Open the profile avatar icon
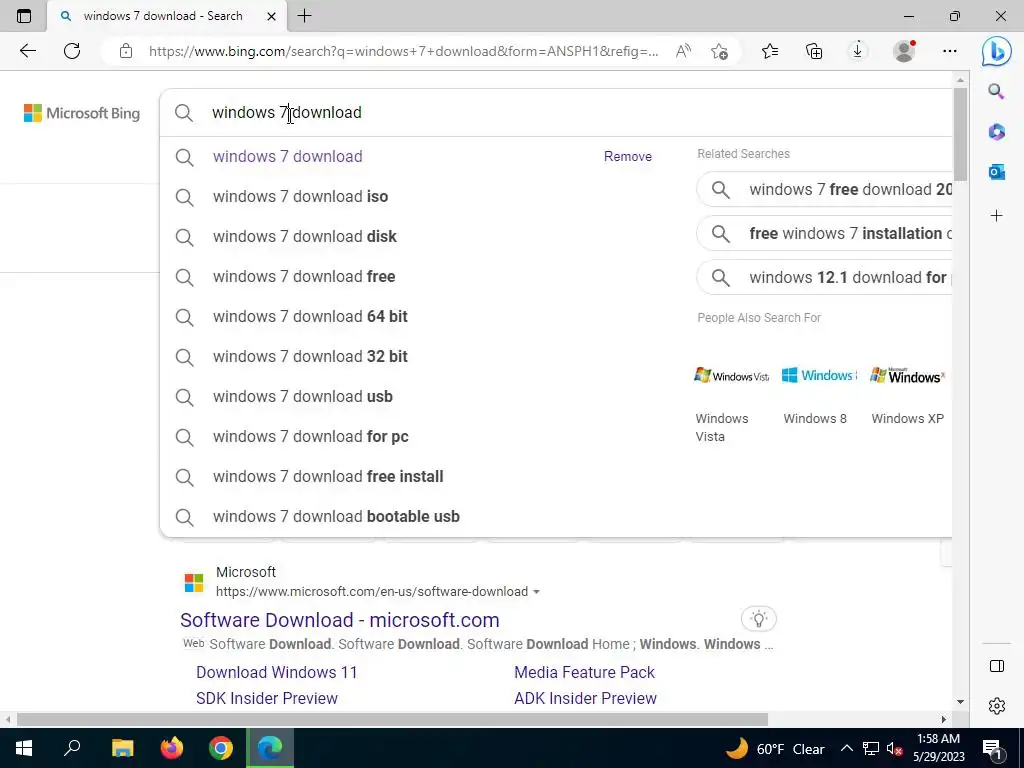Screen dimensions: 1024x768 pyautogui.click(x=904, y=51)
